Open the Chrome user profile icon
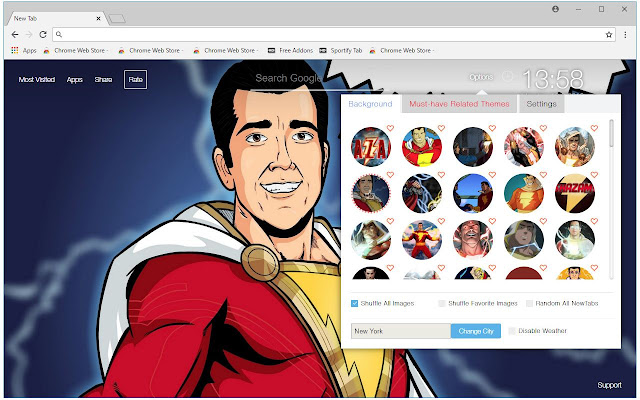 555,9
